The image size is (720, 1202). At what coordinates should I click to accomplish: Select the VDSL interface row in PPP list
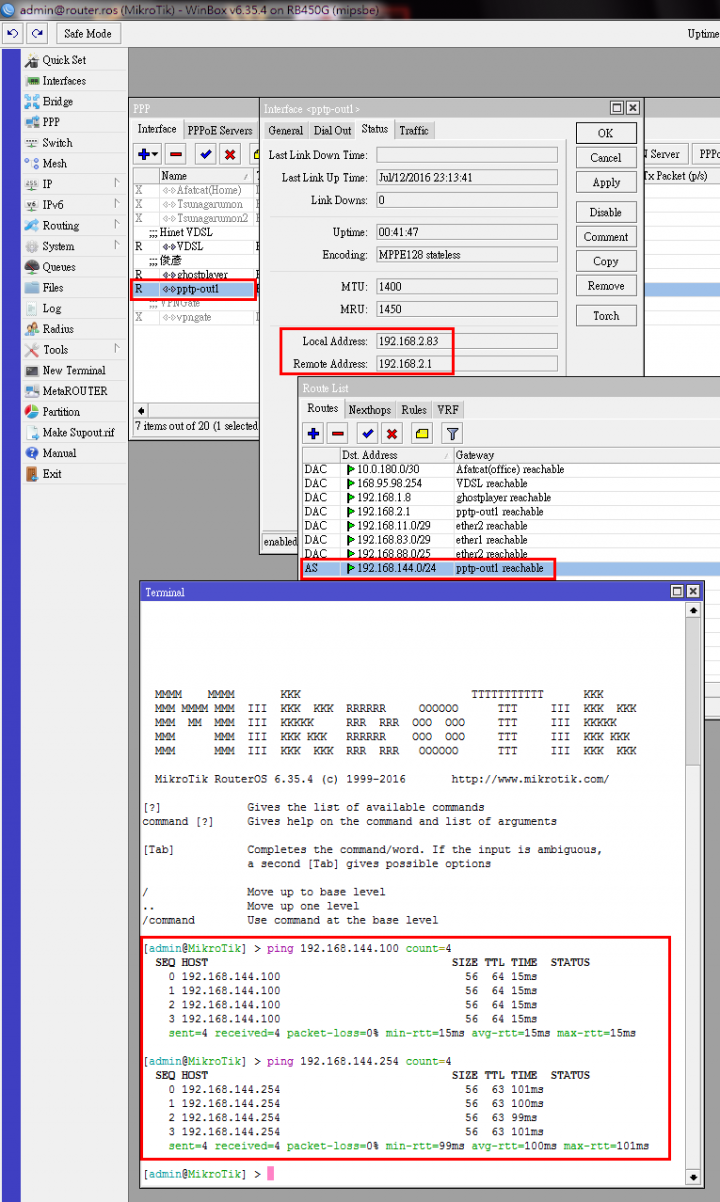(x=195, y=245)
